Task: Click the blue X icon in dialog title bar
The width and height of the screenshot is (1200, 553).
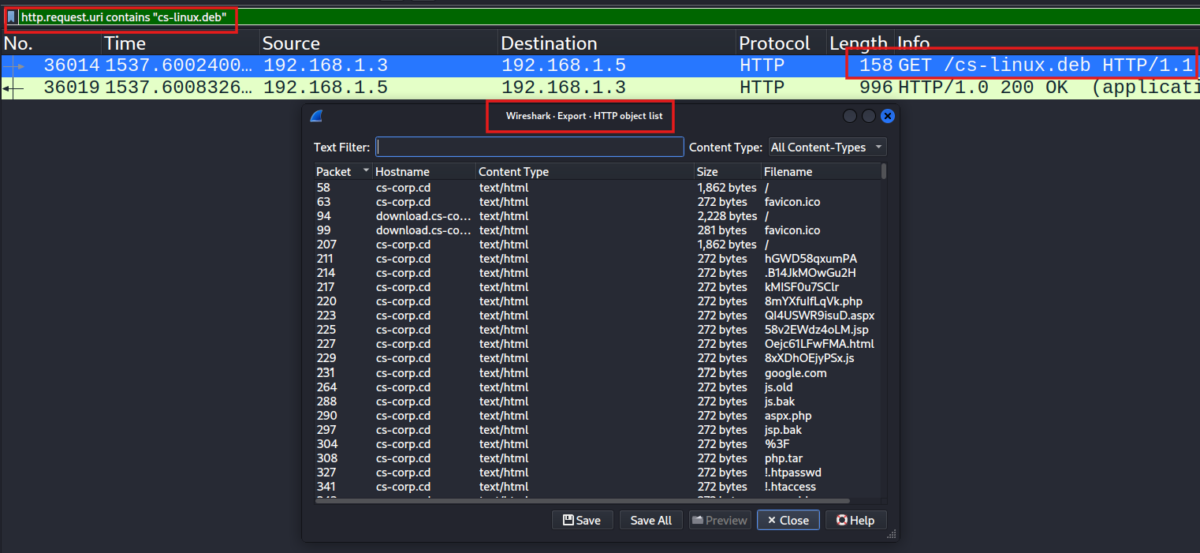Action: coord(887,116)
